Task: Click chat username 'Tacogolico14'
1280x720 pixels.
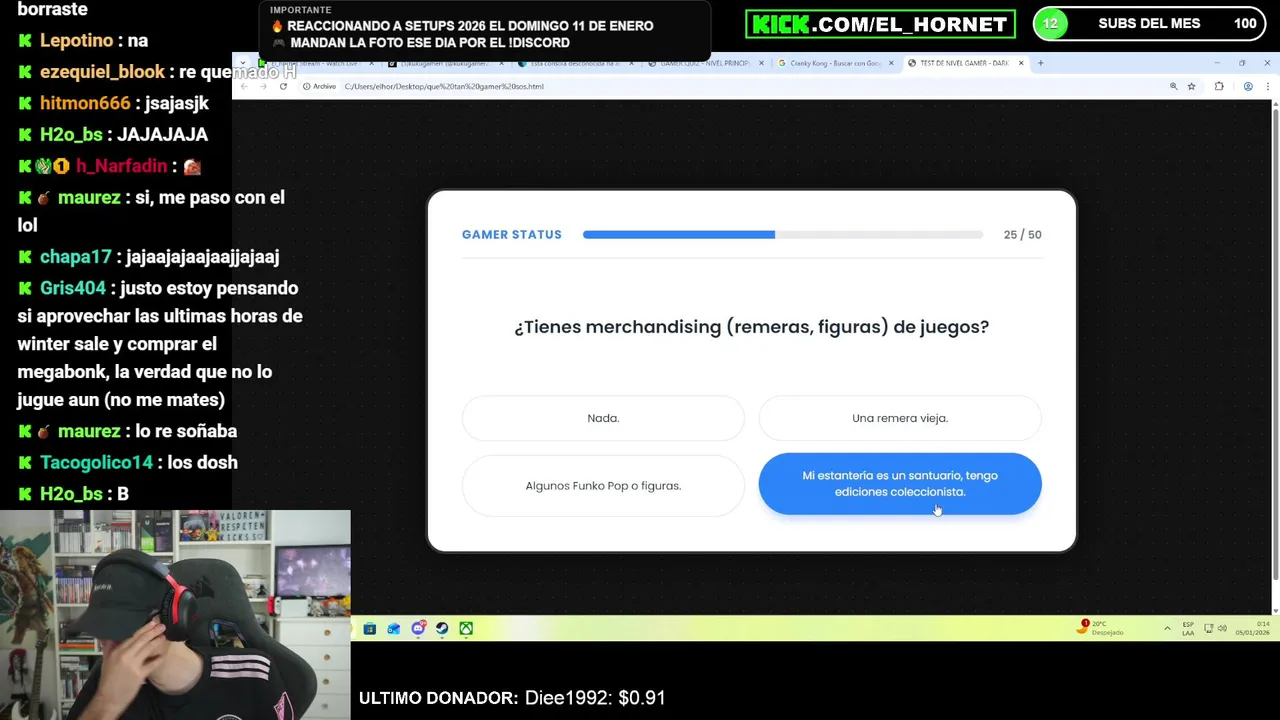Action: [x=96, y=463]
